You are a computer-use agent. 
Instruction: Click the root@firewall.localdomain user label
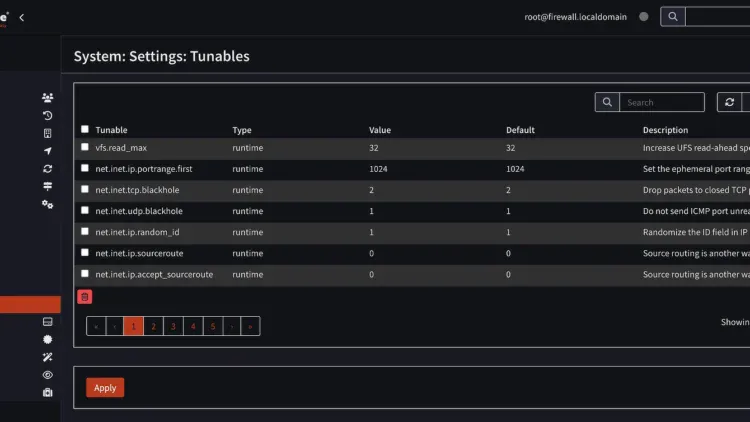click(x=575, y=17)
